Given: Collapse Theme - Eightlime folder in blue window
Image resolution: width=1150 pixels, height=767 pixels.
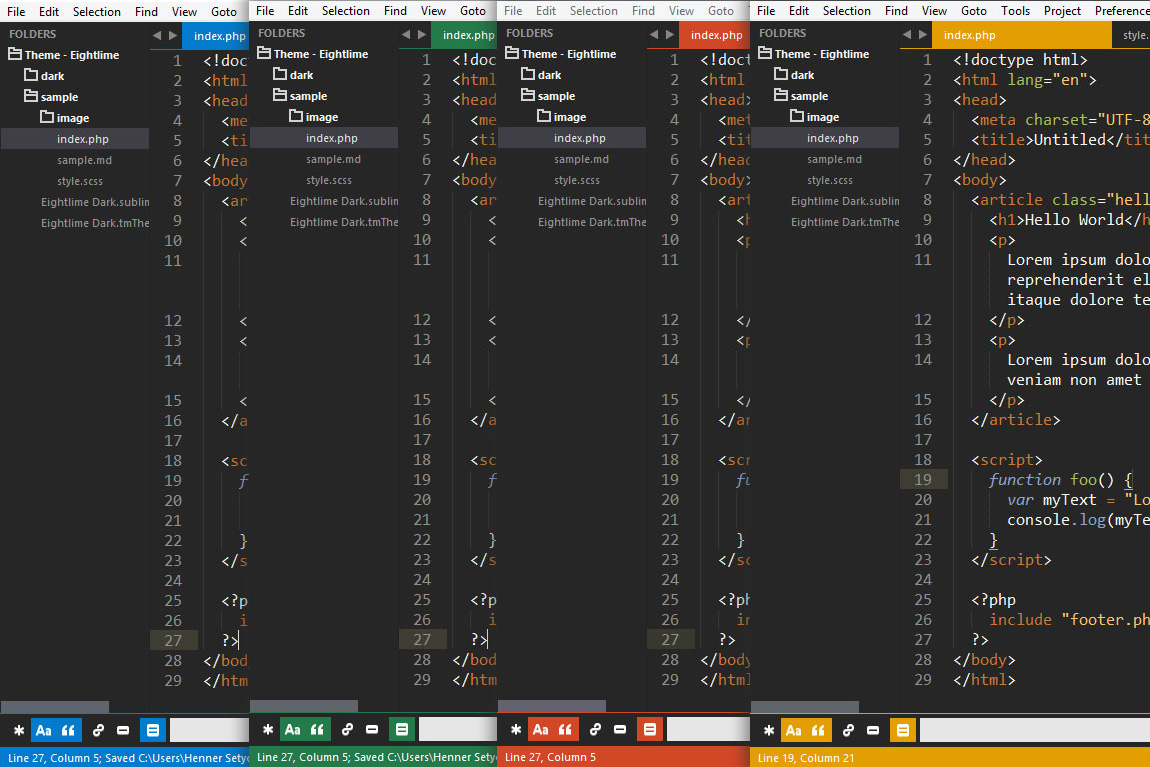Looking at the screenshot, I should [15, 54].
